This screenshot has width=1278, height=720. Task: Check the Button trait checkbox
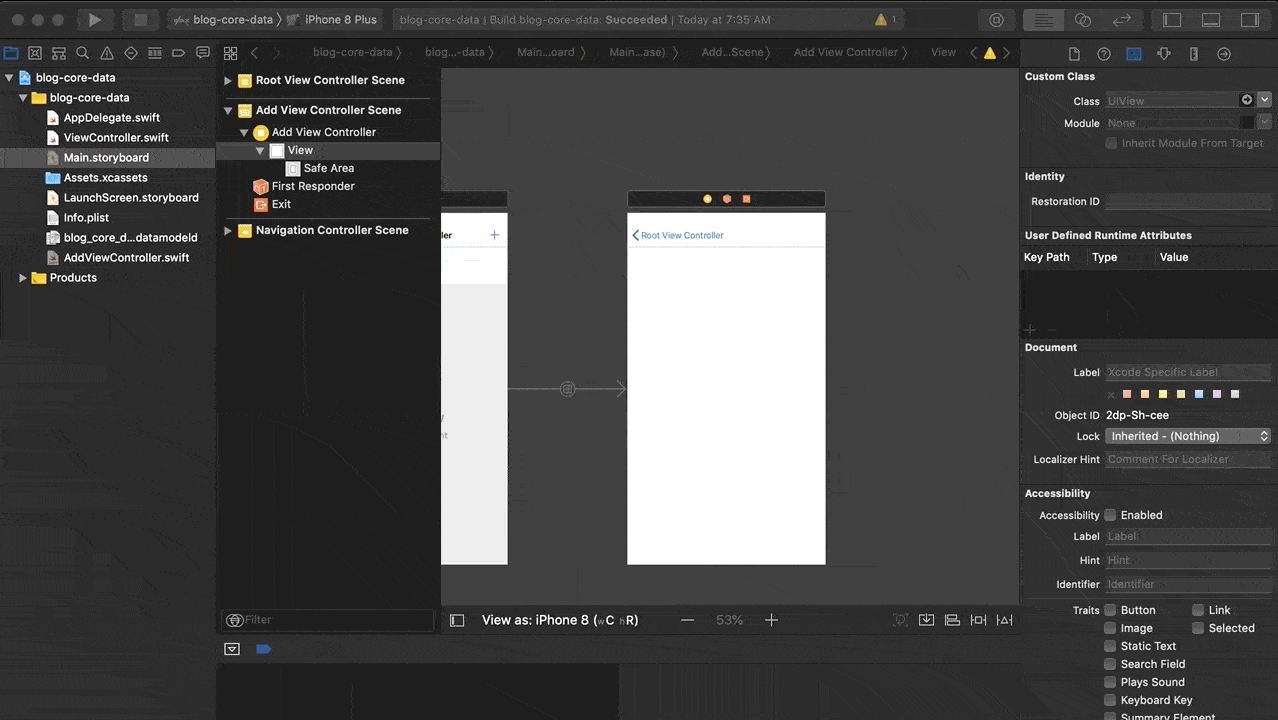(x=1110, y=610)
